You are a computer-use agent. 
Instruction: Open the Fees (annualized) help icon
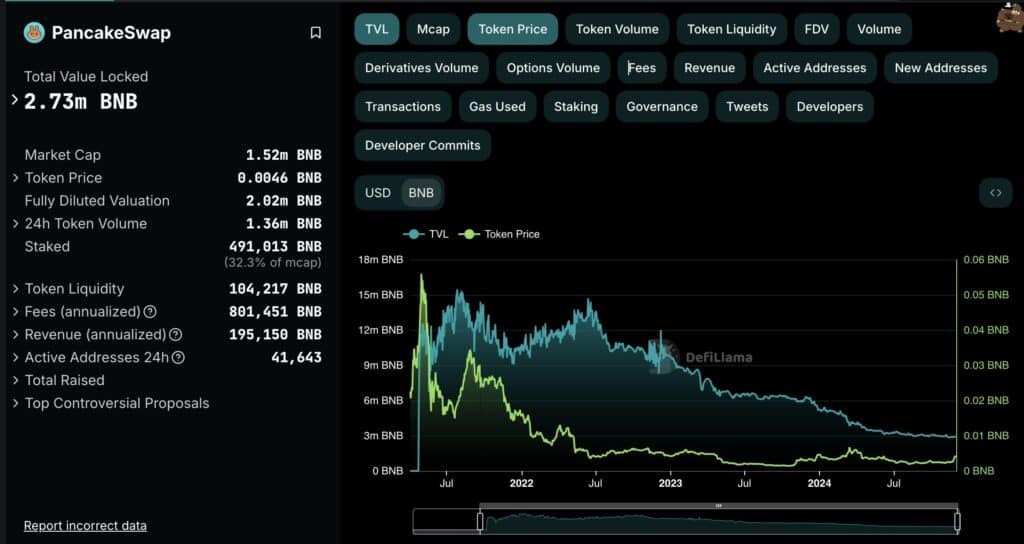[x=150, y=312]
